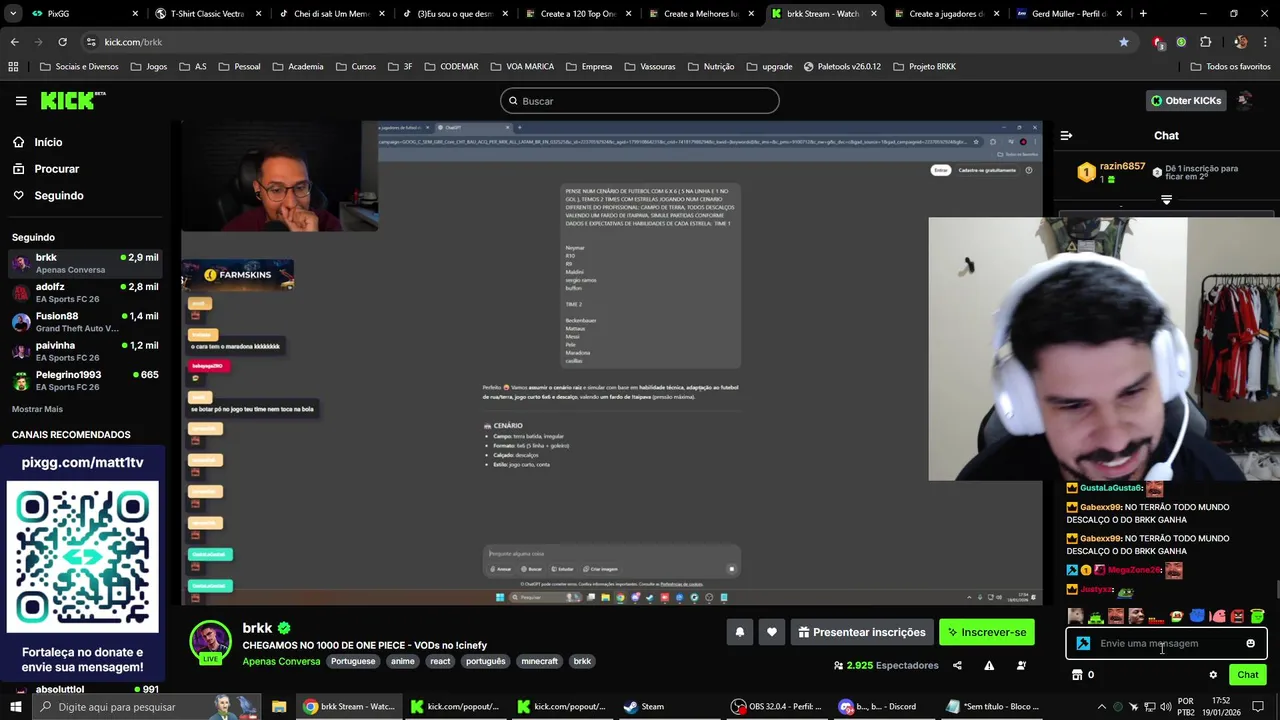Open the Kick hamburger sidebar menu
1280x720 pixels.
21,101
